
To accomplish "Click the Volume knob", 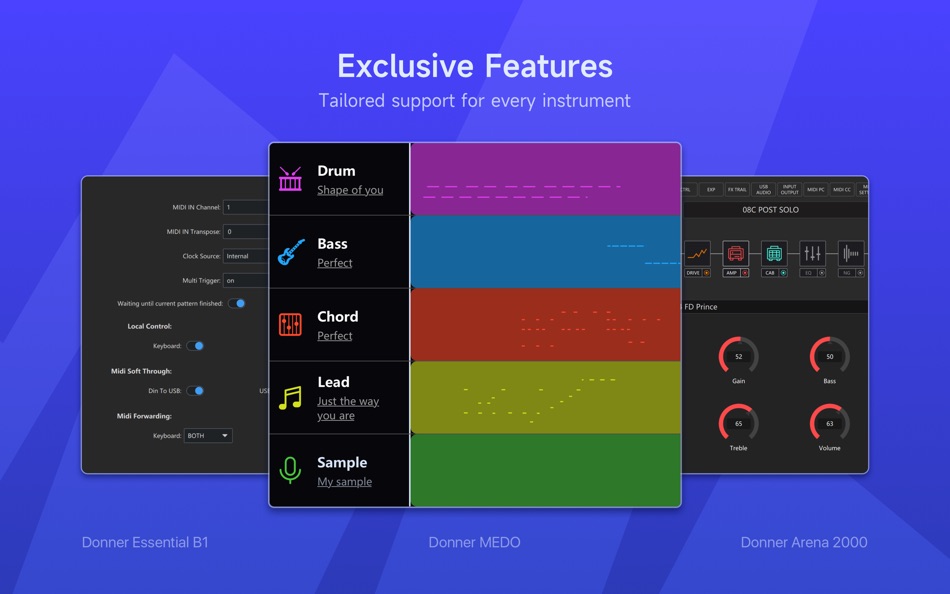I will (829, 423).
